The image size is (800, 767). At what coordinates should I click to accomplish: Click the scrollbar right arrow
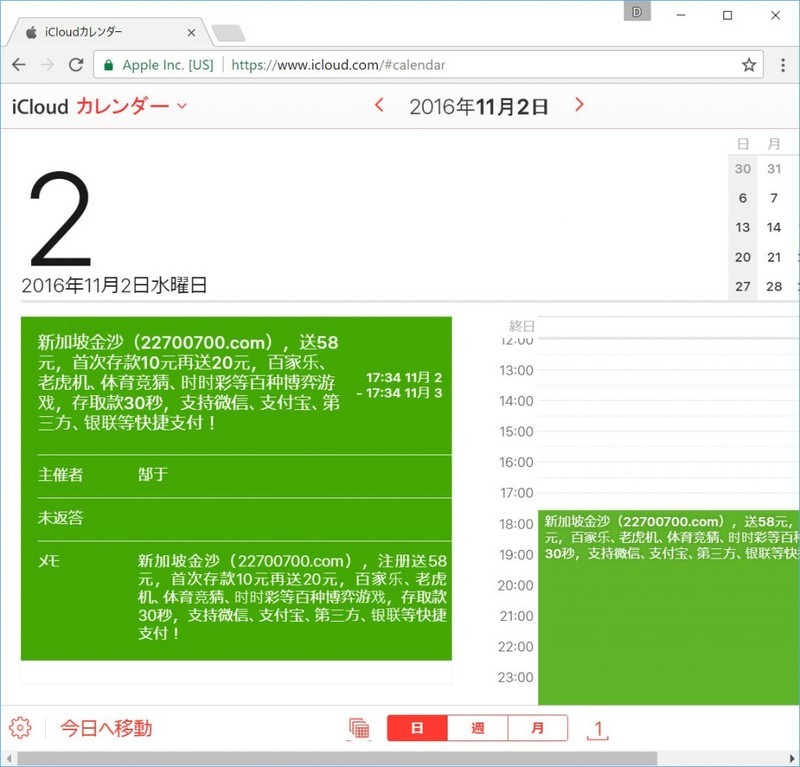792,758
